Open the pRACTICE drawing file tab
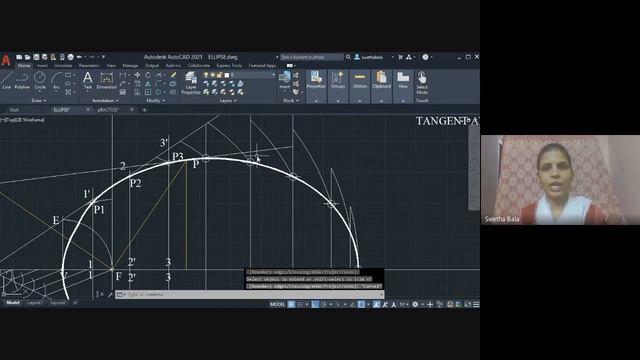 [108, 110]
